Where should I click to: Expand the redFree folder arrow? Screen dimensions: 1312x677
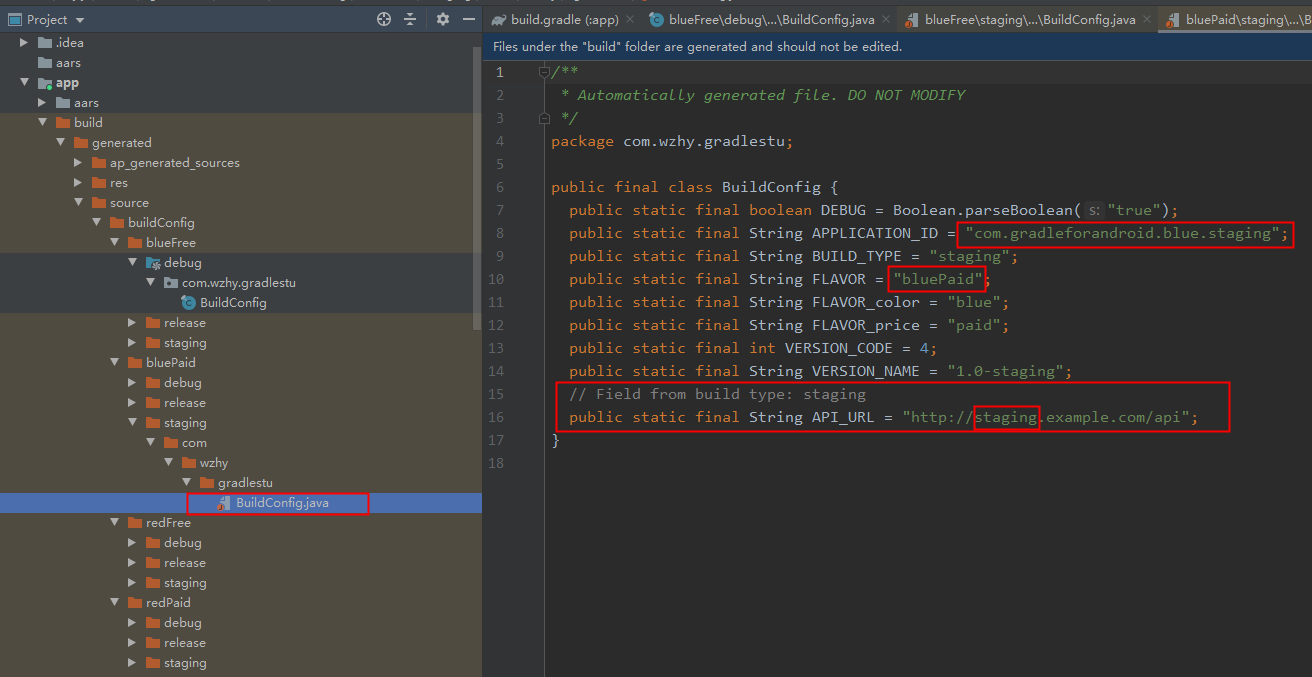pyautogui.click(x=115, y=522)
